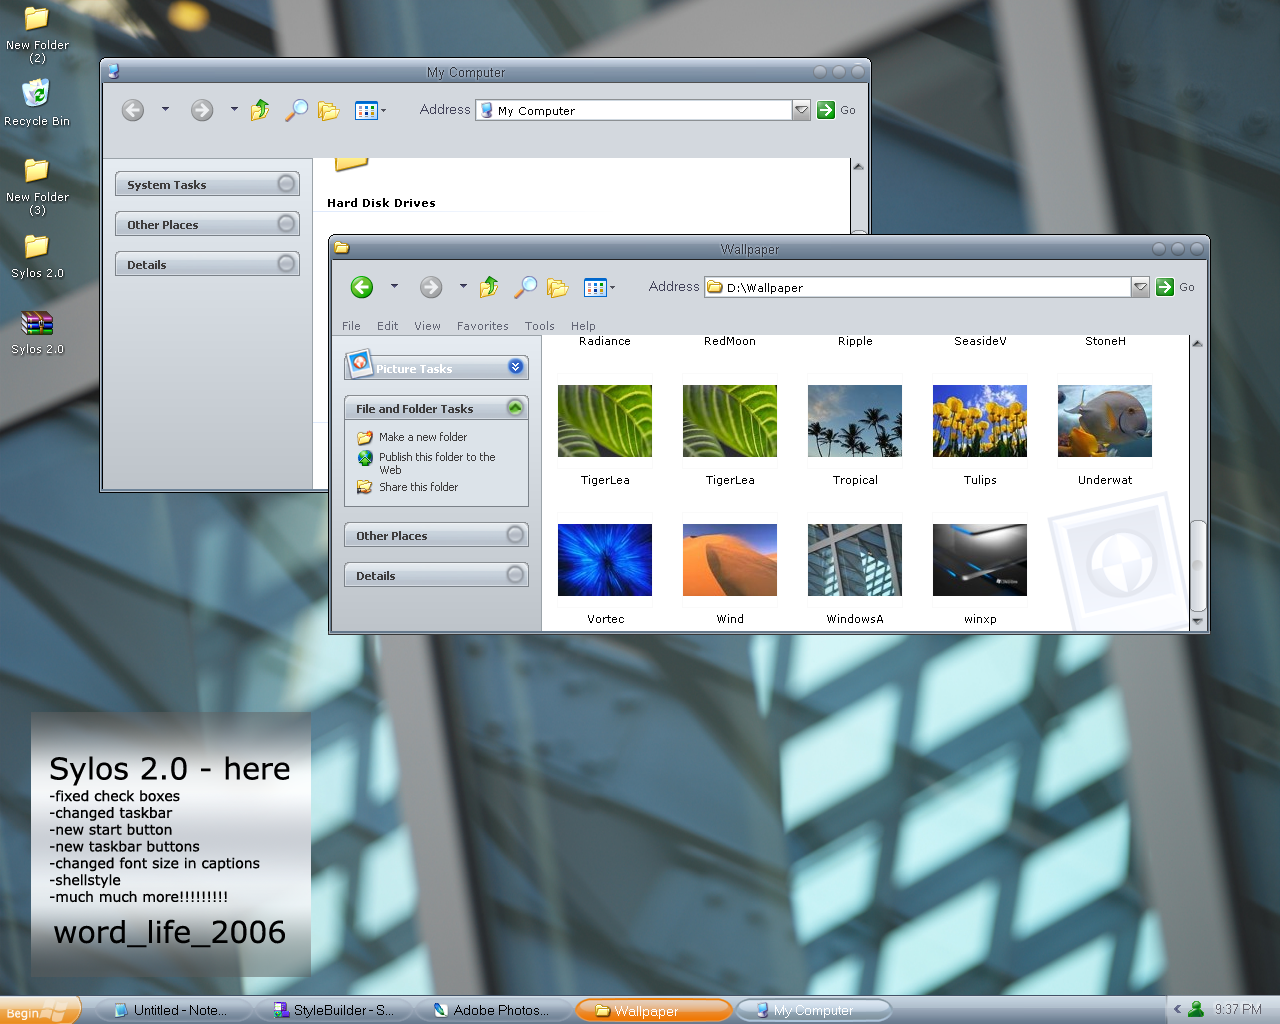Viewport: 1280px width, 1024px height.
Task: Open Edit menu in Wallpaper window
Action: point(388,326)
